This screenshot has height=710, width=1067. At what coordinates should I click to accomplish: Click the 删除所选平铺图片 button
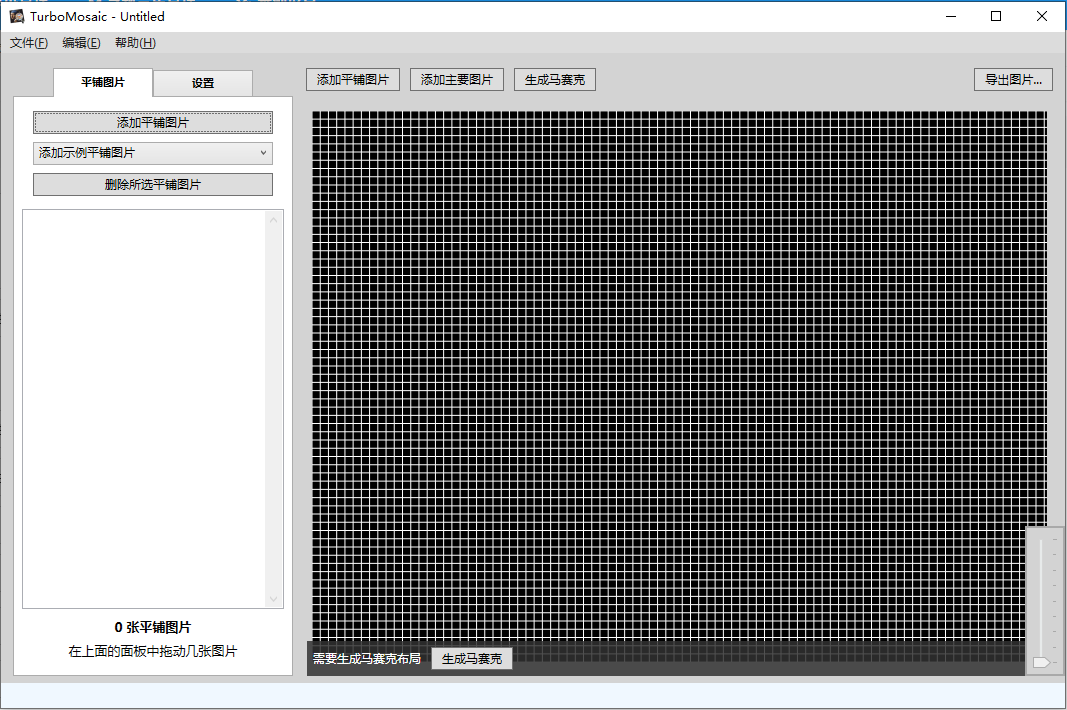click(x=153, y=184)
